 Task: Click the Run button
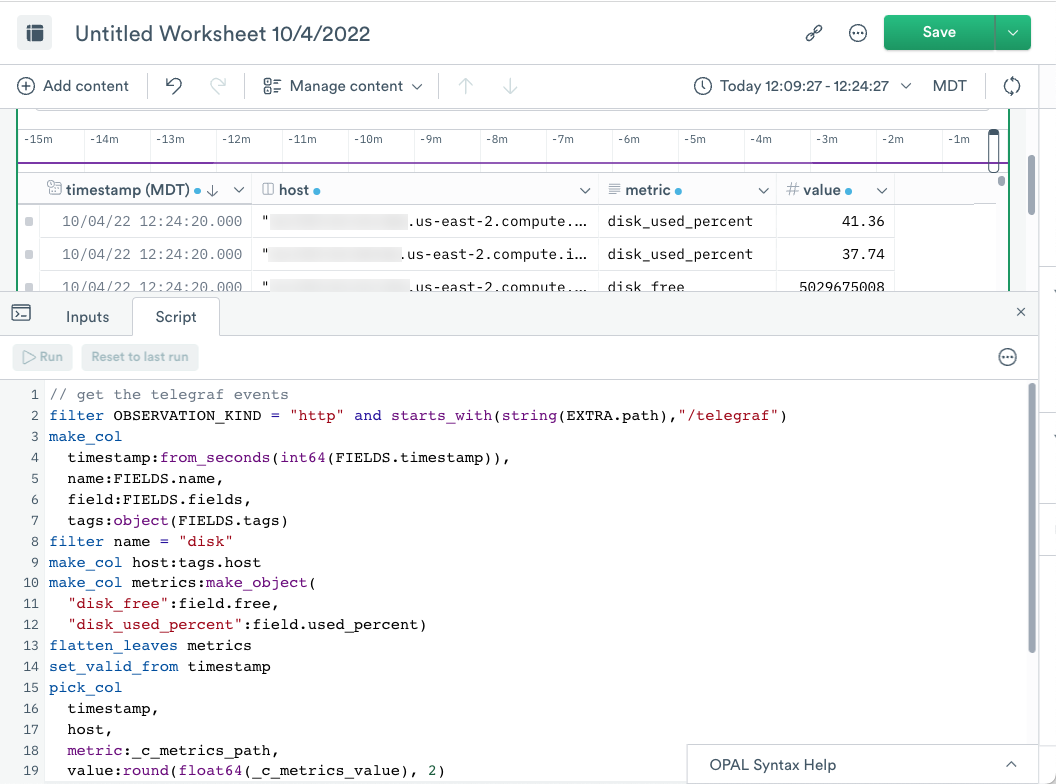point(42,357)
